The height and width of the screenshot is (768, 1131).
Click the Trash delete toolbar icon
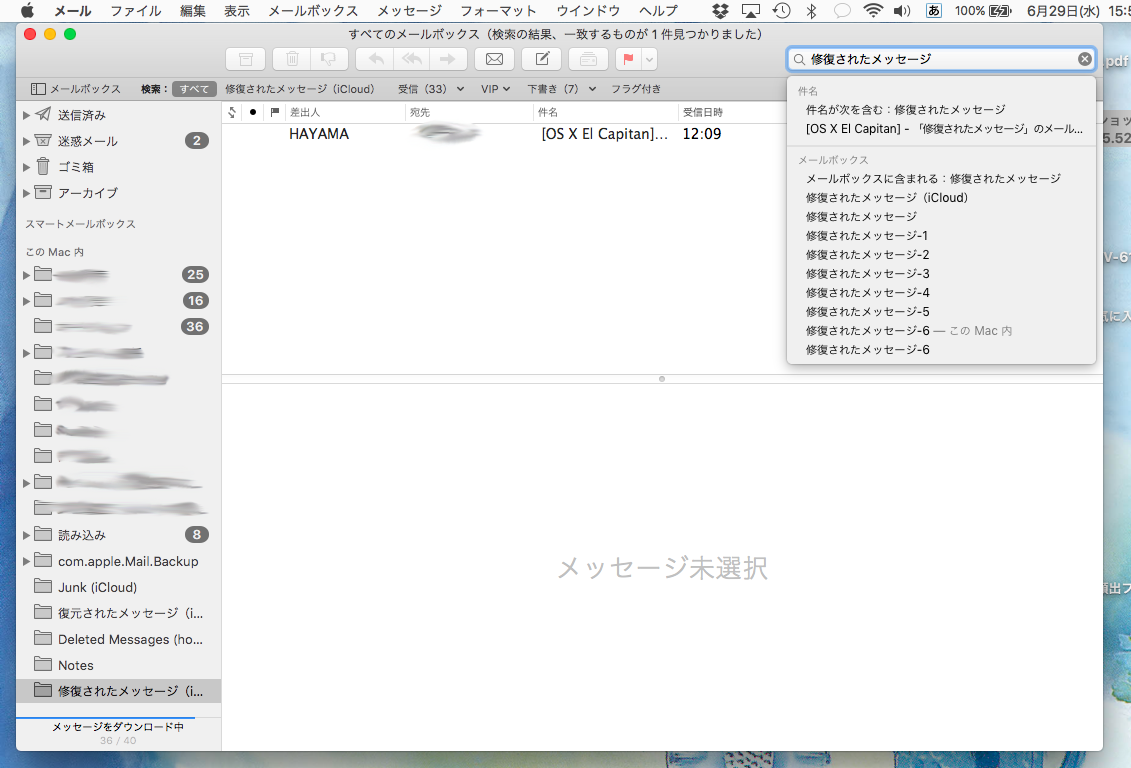tap(292, 59)
